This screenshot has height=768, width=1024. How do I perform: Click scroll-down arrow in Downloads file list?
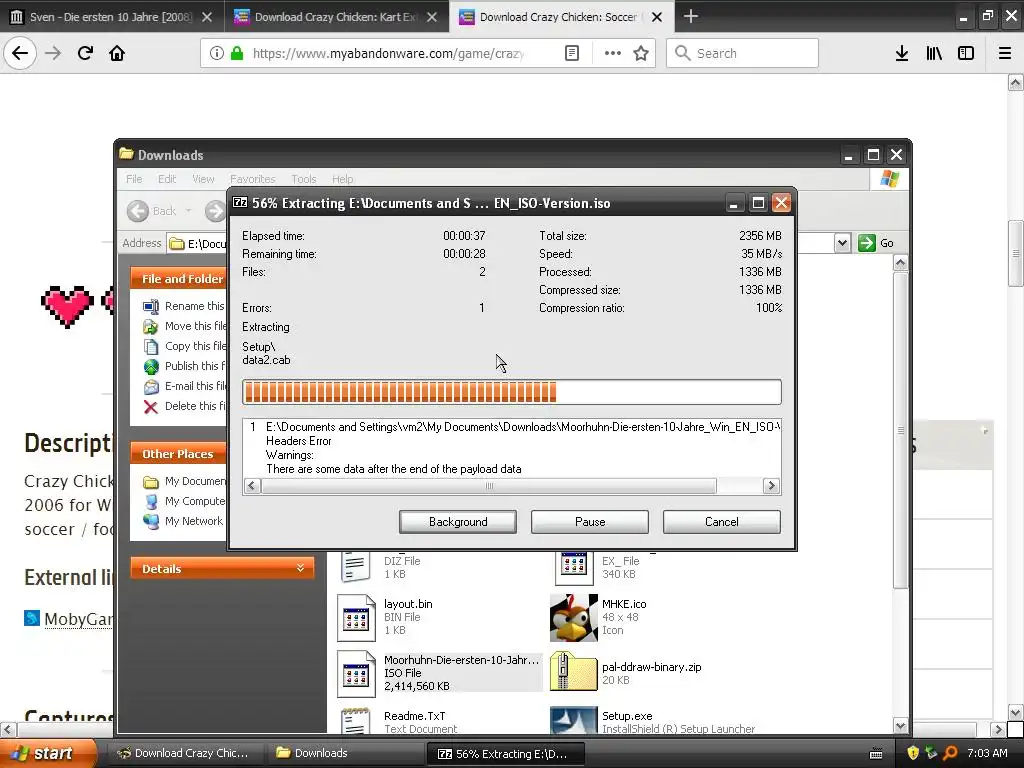901,726
